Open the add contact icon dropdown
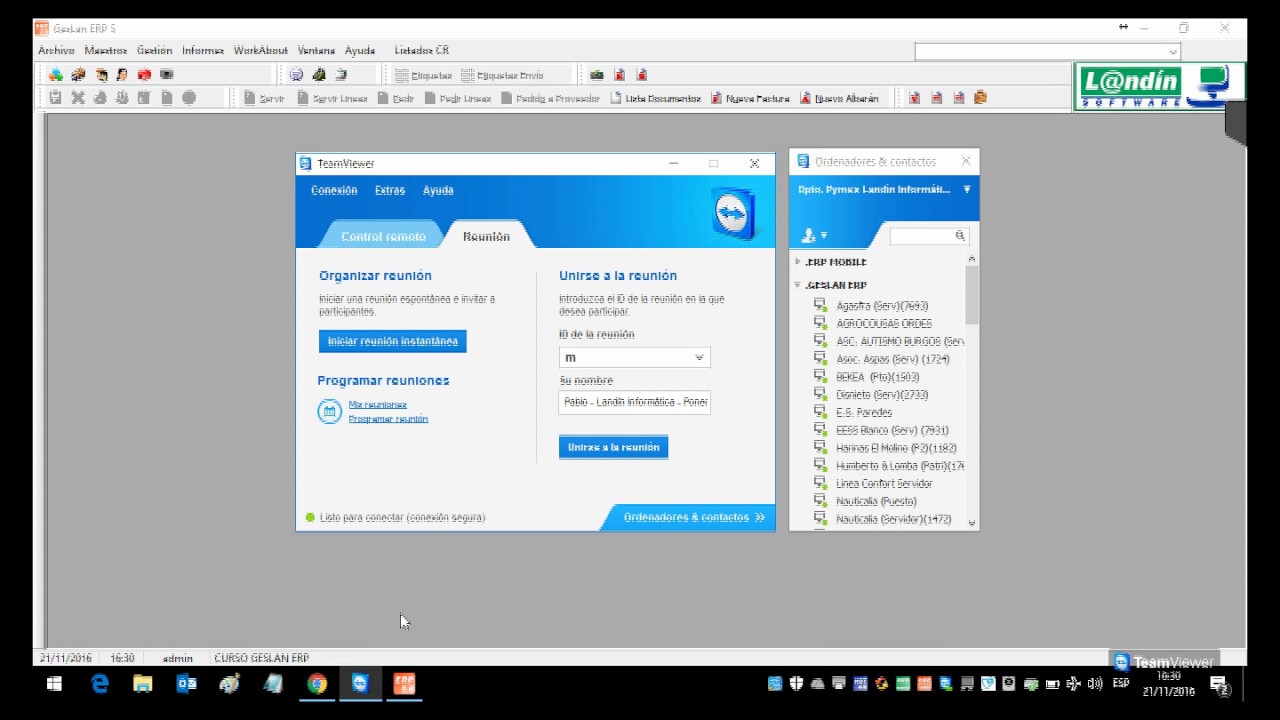 point(814,236)
